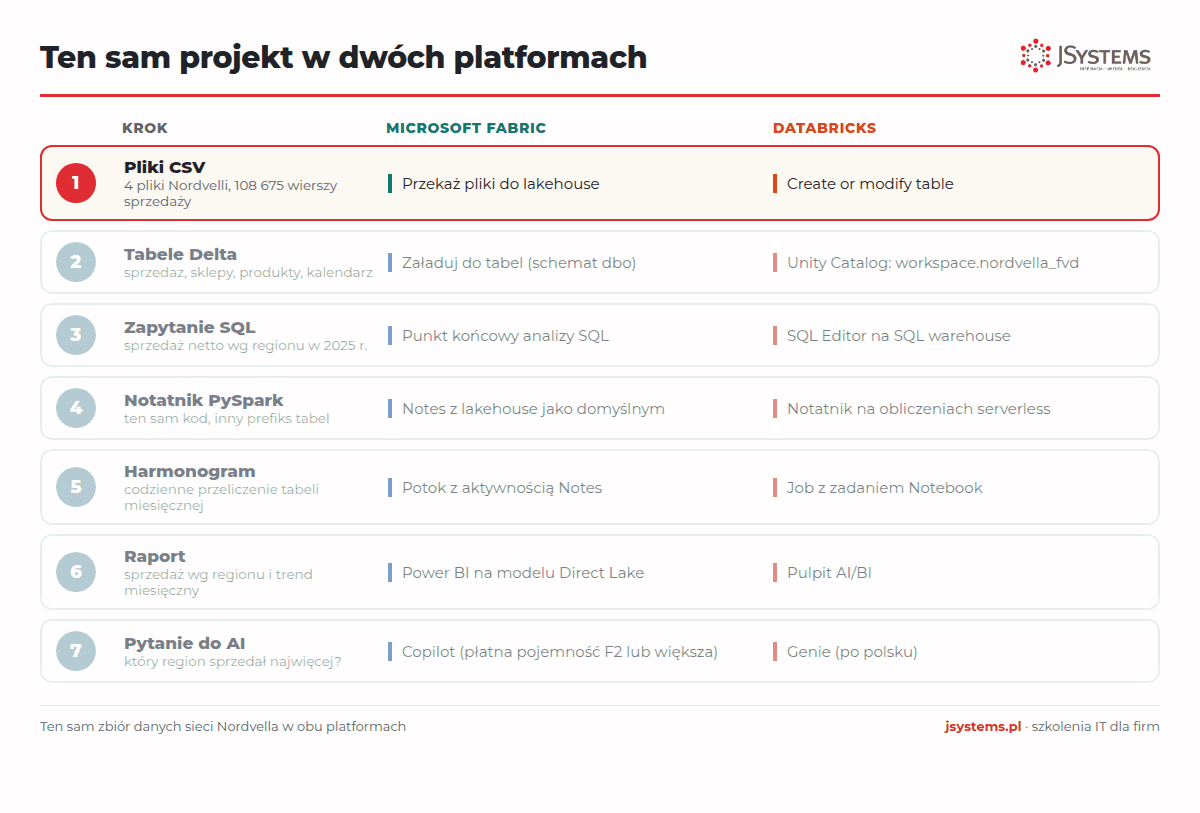Click 'sprzedaż netto wg regionu w 2025 r.' description

(245, 346)
